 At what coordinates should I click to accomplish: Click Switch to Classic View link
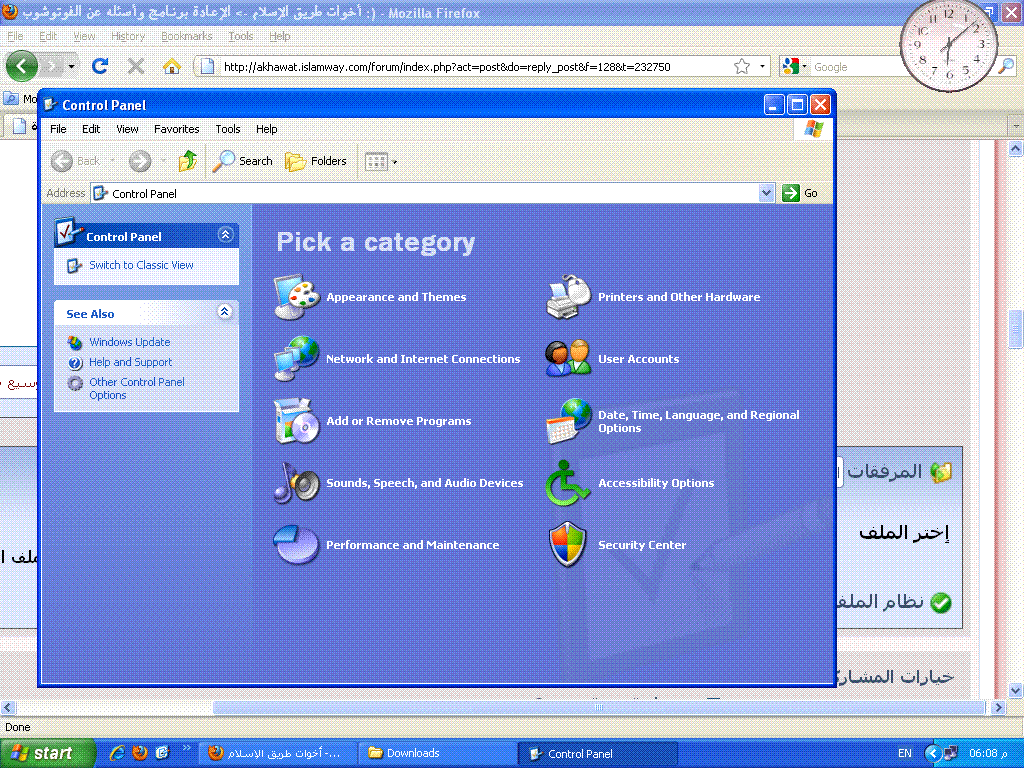click(x=141, y=265)
